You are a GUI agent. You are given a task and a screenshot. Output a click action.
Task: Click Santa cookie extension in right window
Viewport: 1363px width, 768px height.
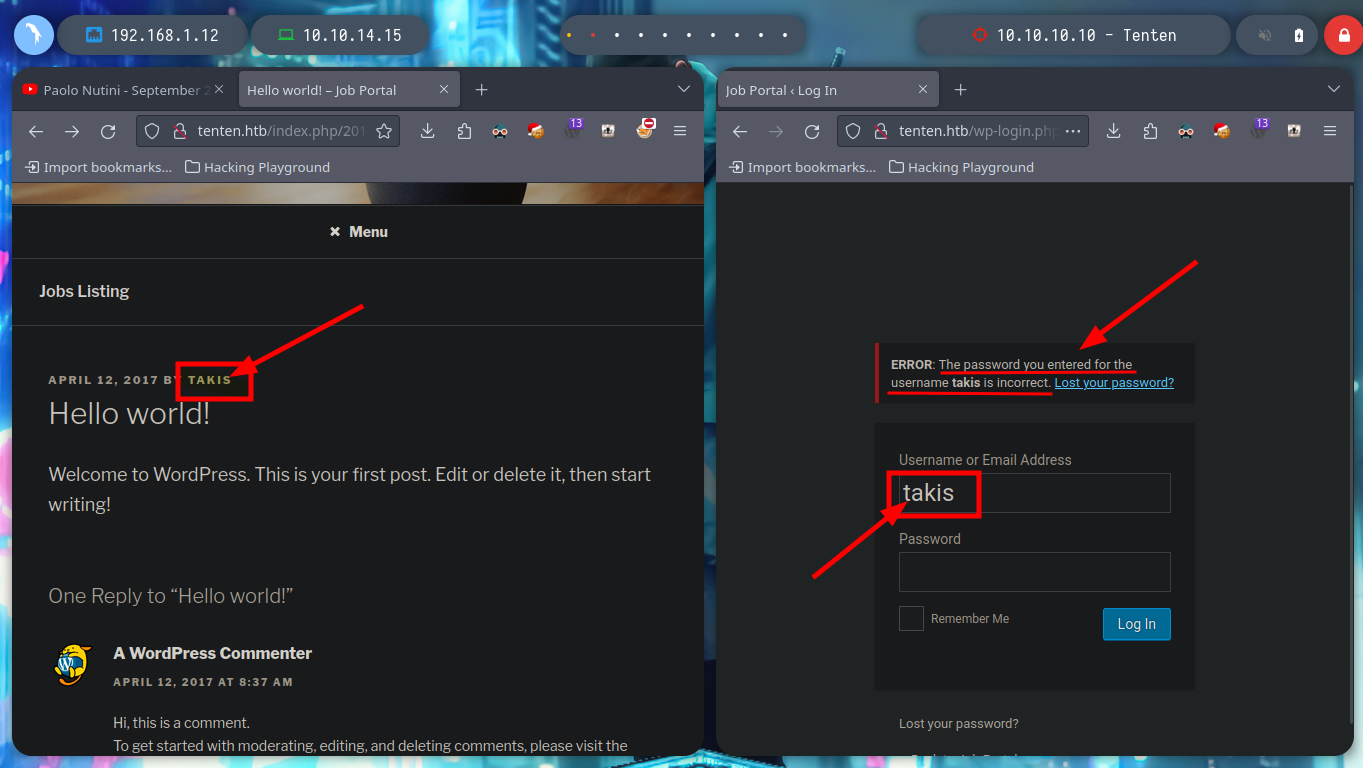(1222, 130)
